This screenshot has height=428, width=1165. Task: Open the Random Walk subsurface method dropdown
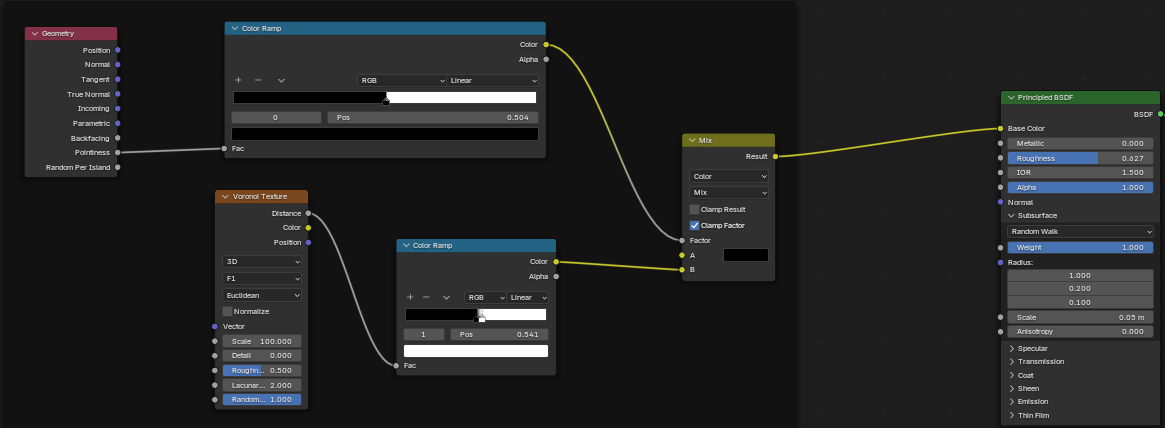click(x=1080, y=231)
